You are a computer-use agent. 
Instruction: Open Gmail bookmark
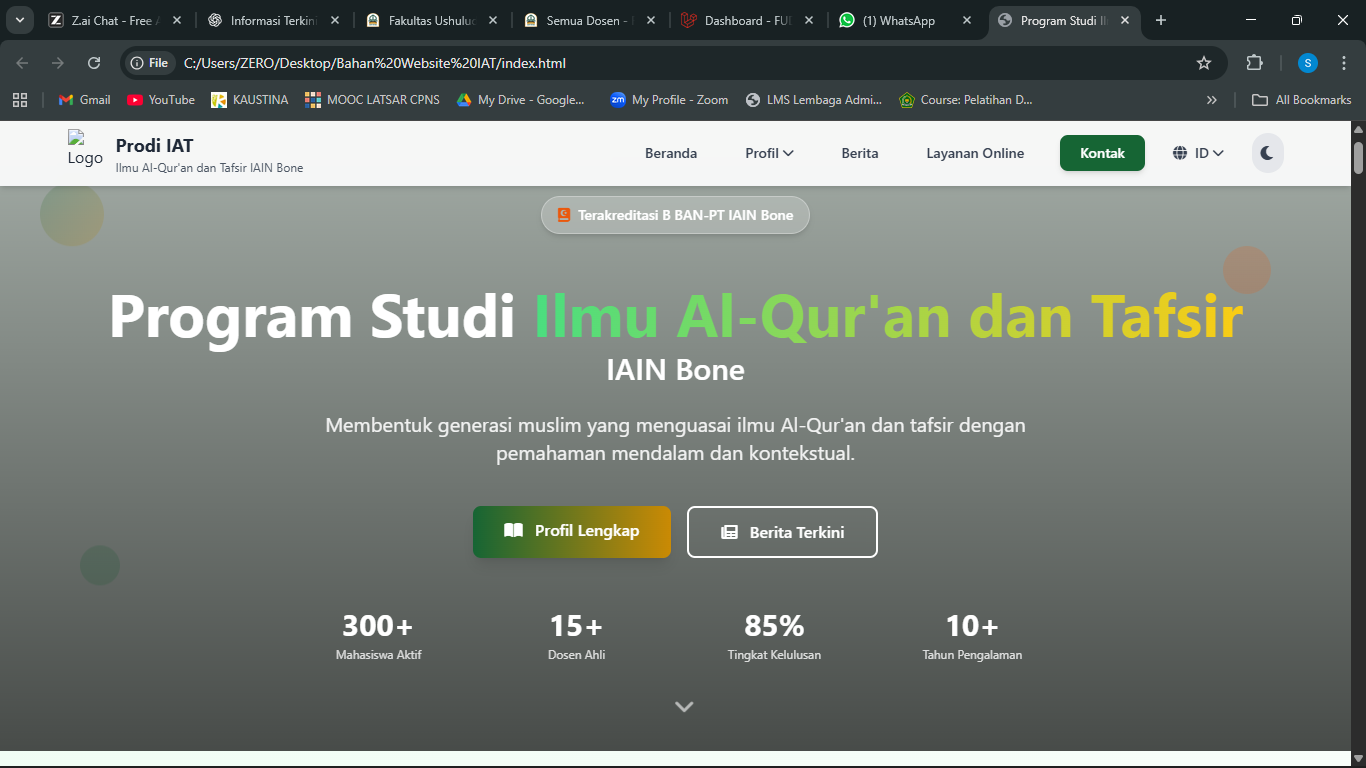[x=84, y=100]
